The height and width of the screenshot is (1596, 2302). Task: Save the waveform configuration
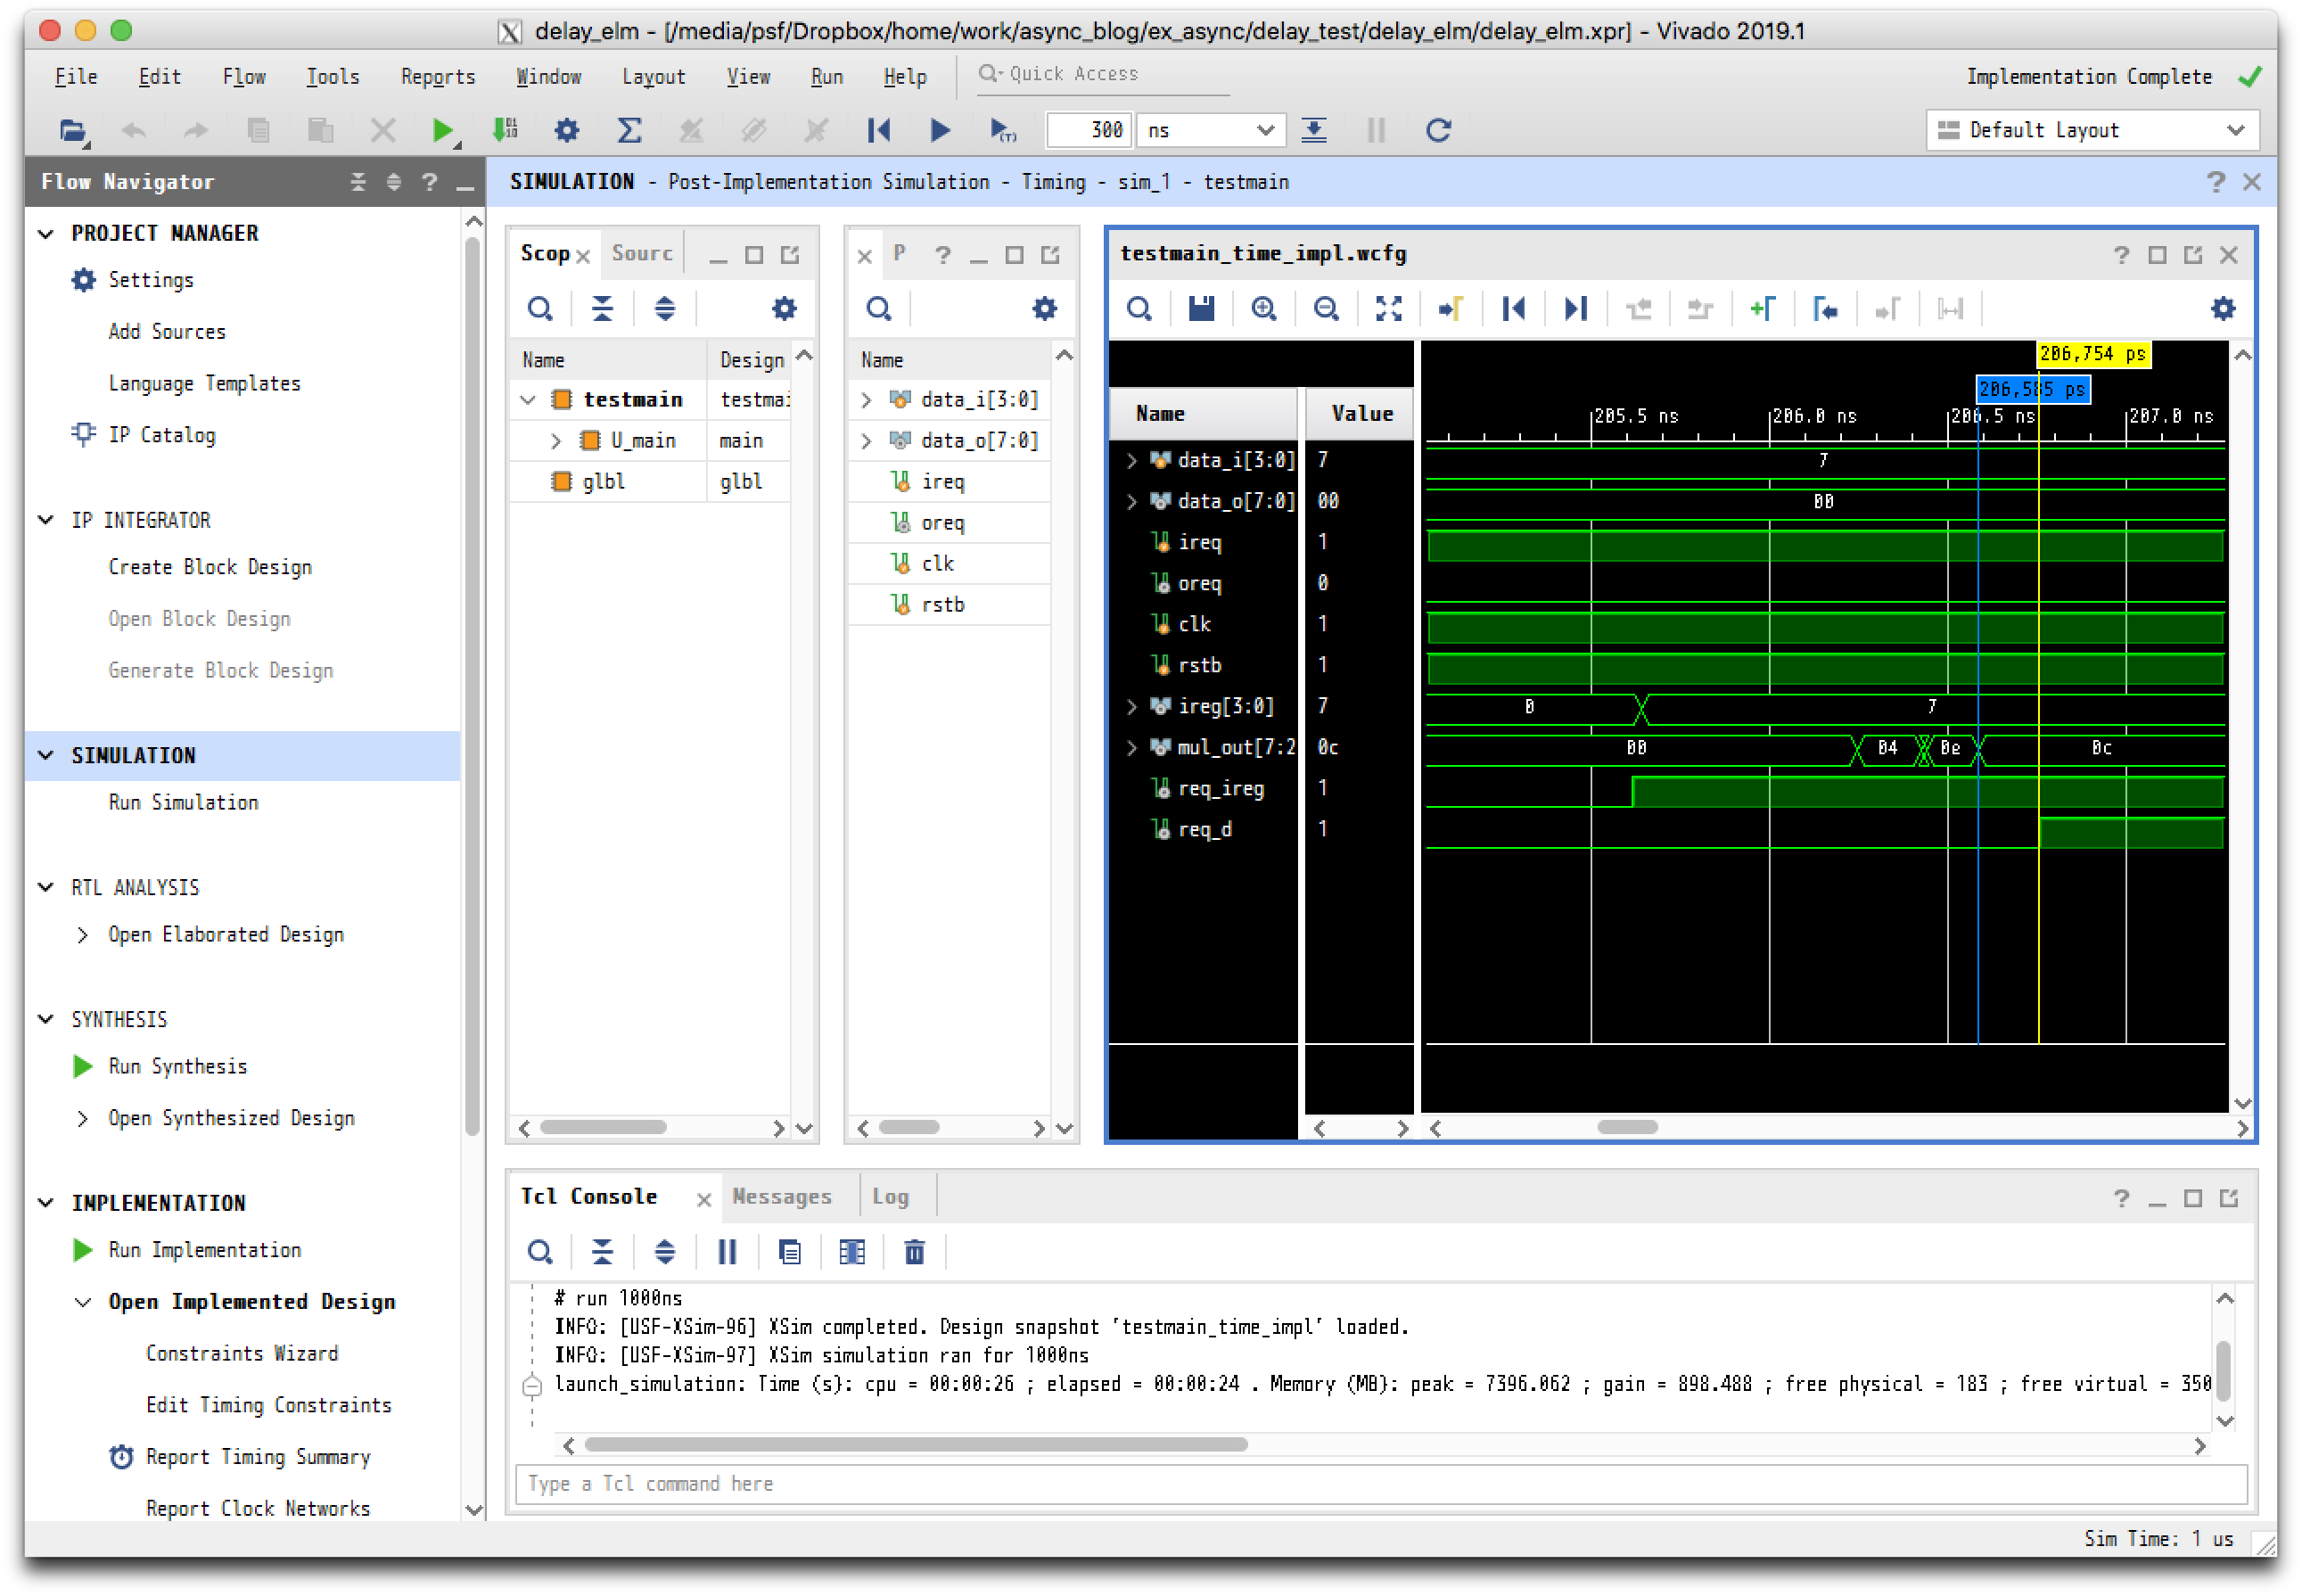[x=1201, y=309]
